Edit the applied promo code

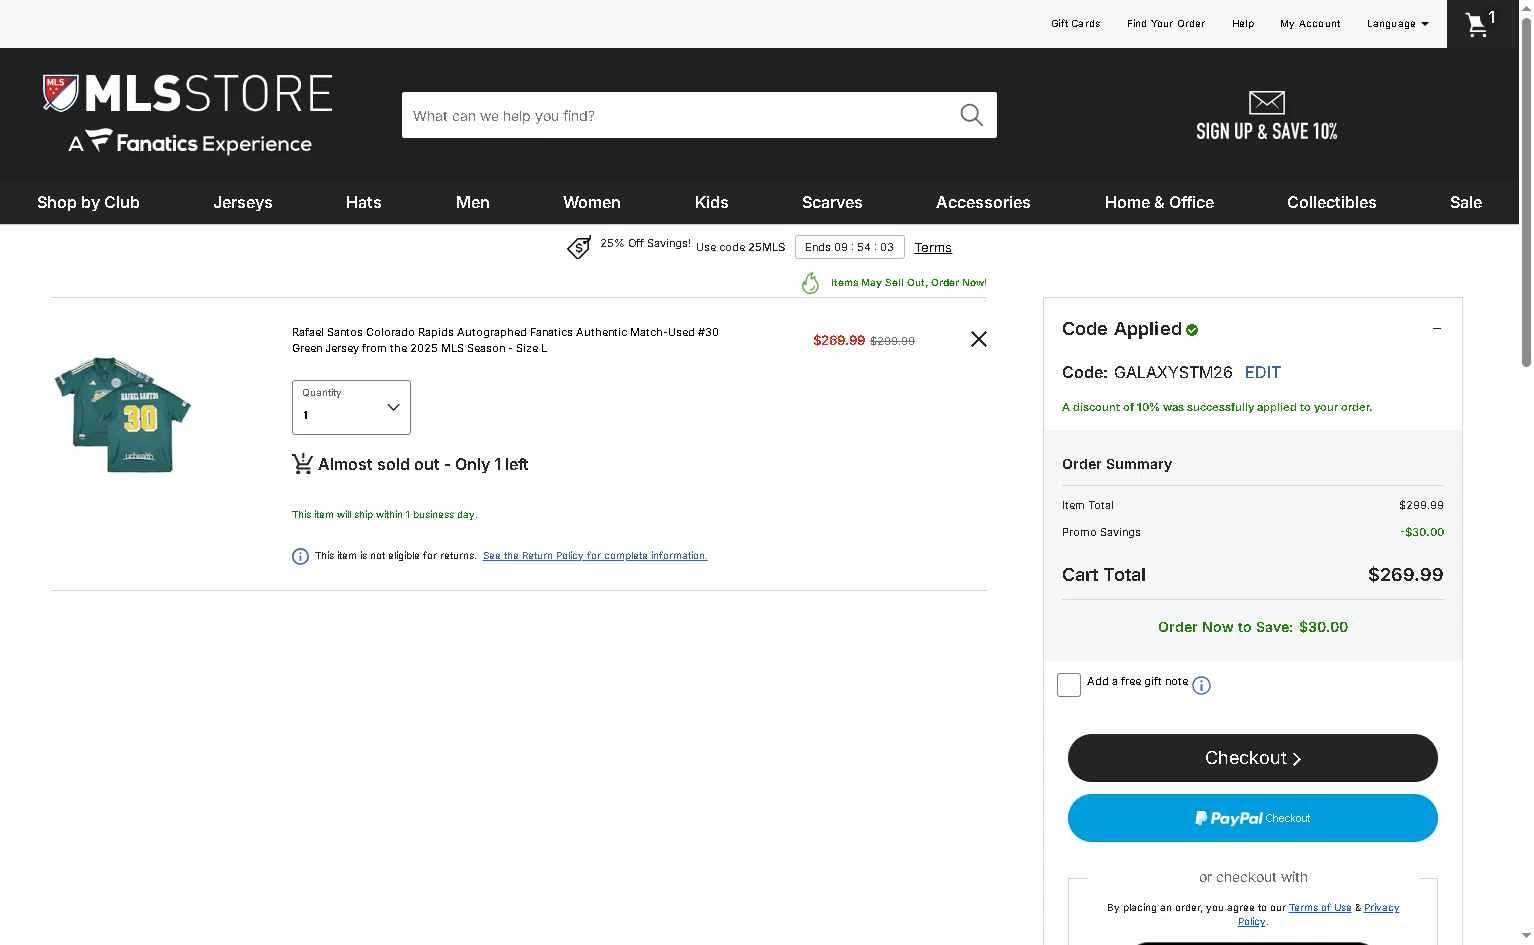click(x=1263, y=372)
